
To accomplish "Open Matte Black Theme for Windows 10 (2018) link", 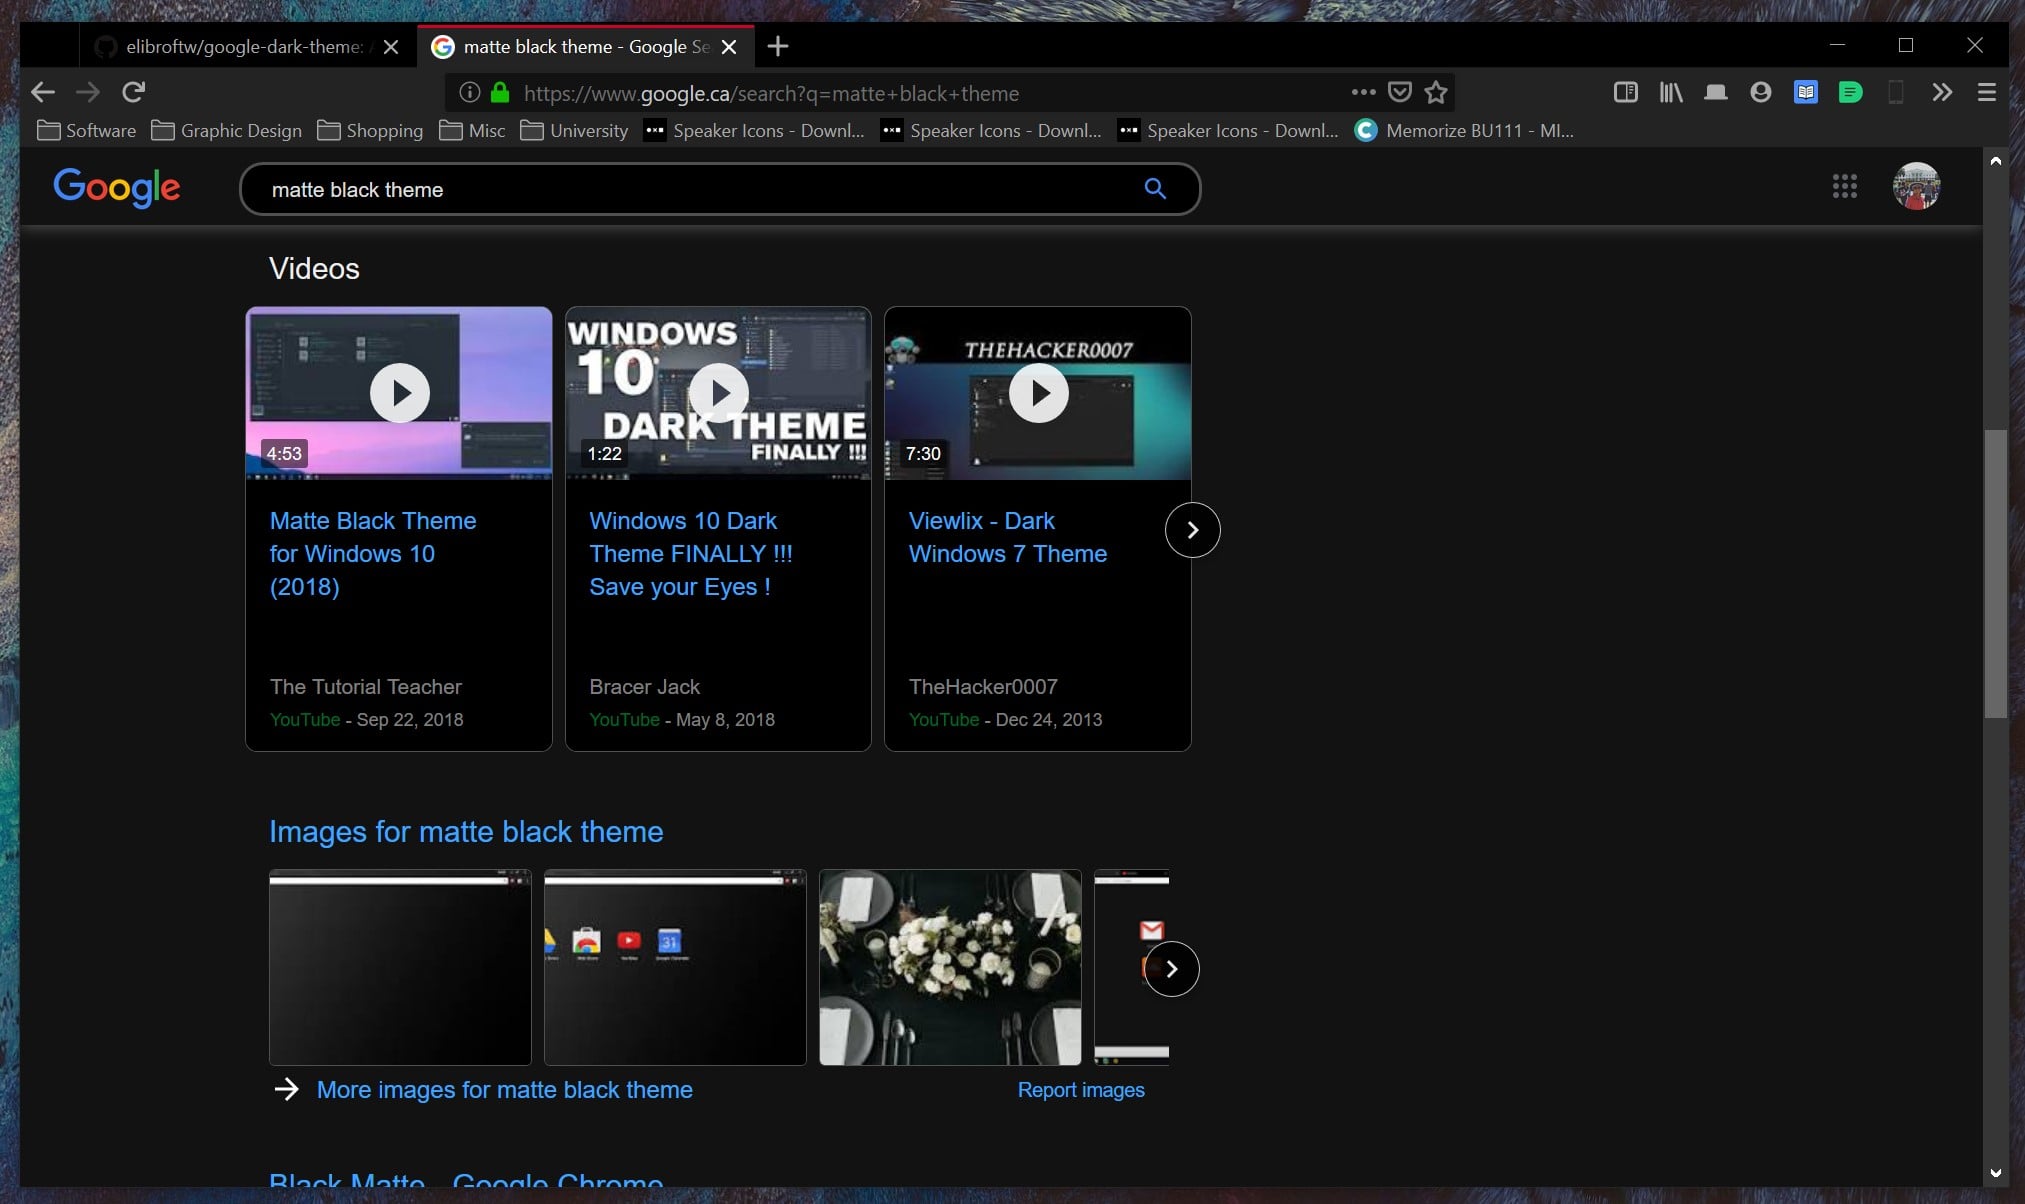I will (x=373, y=553).
